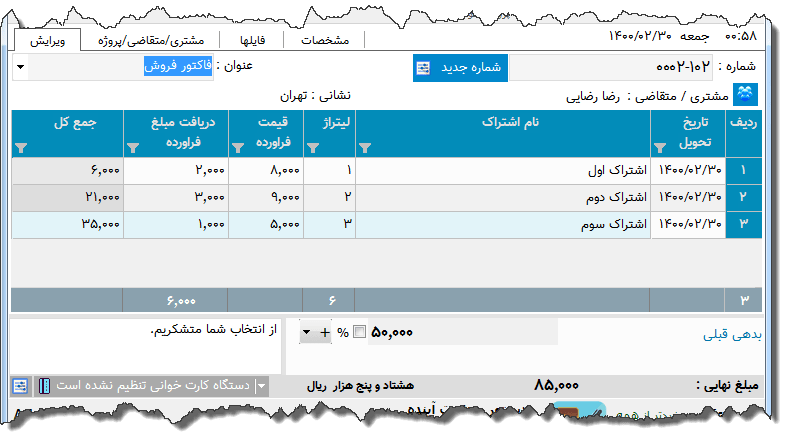Click the ۳۵,۰۰۰ total cell
The image size is (788, 447).
[67, 224]
